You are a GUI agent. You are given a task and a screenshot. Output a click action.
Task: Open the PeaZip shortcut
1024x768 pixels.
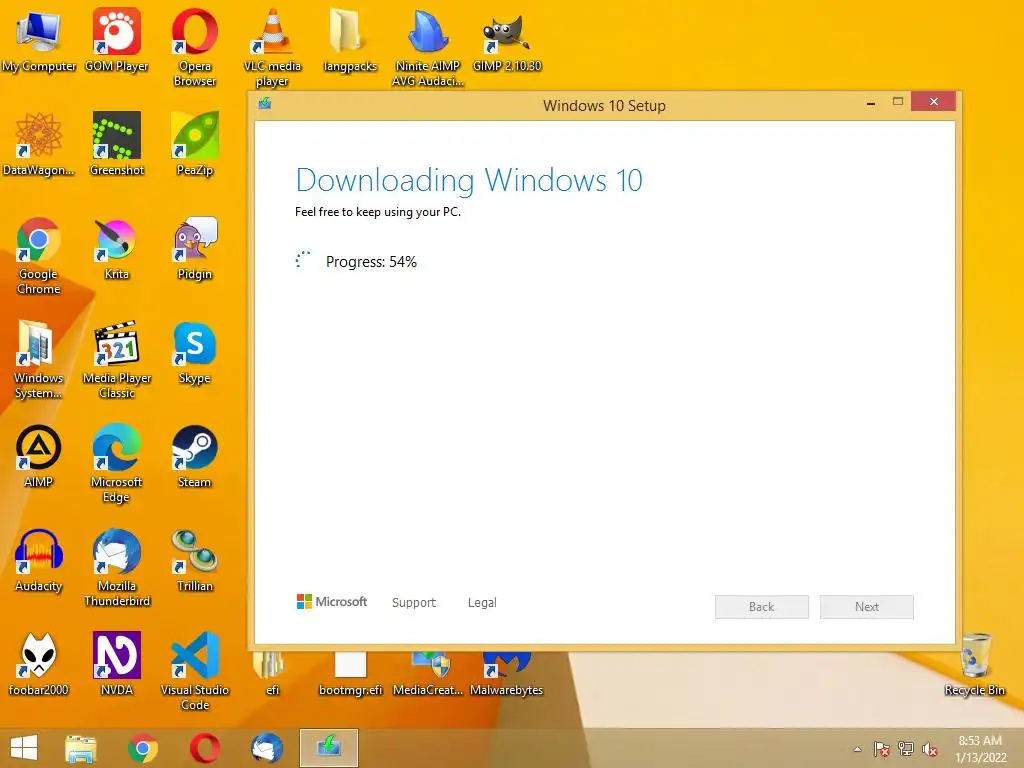coord(195,144)
